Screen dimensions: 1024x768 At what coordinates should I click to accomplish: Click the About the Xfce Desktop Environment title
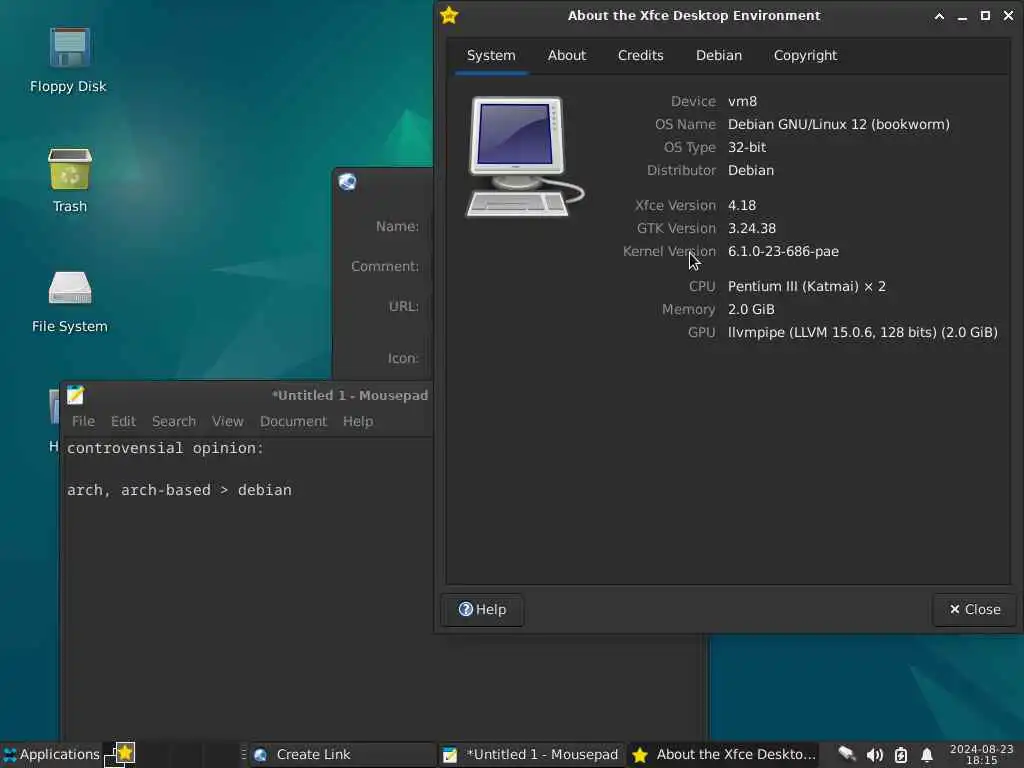tap(694, 15)
